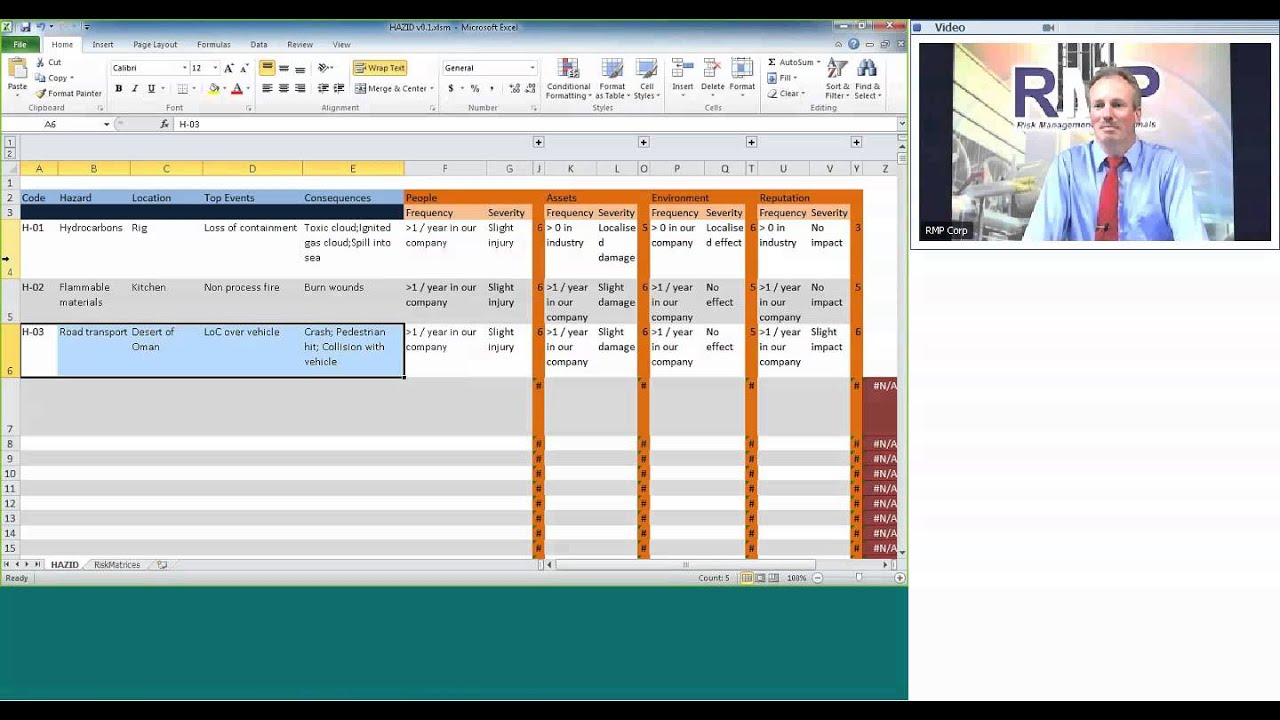
Task: Click the horizontal scrollbar thumb
Action: coord(686,565)
